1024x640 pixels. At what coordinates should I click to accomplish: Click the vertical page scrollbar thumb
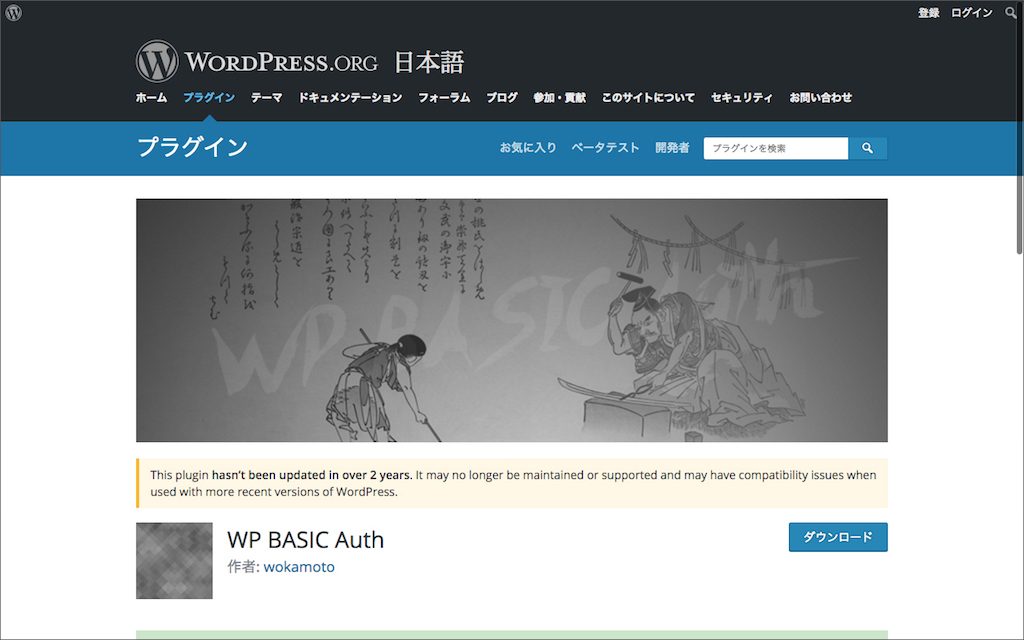coord(1019,128)
